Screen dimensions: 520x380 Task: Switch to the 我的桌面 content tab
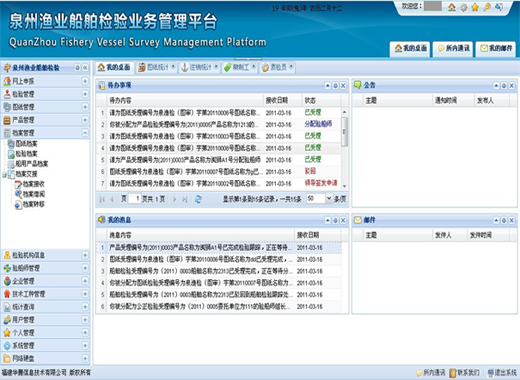point(114,67)
